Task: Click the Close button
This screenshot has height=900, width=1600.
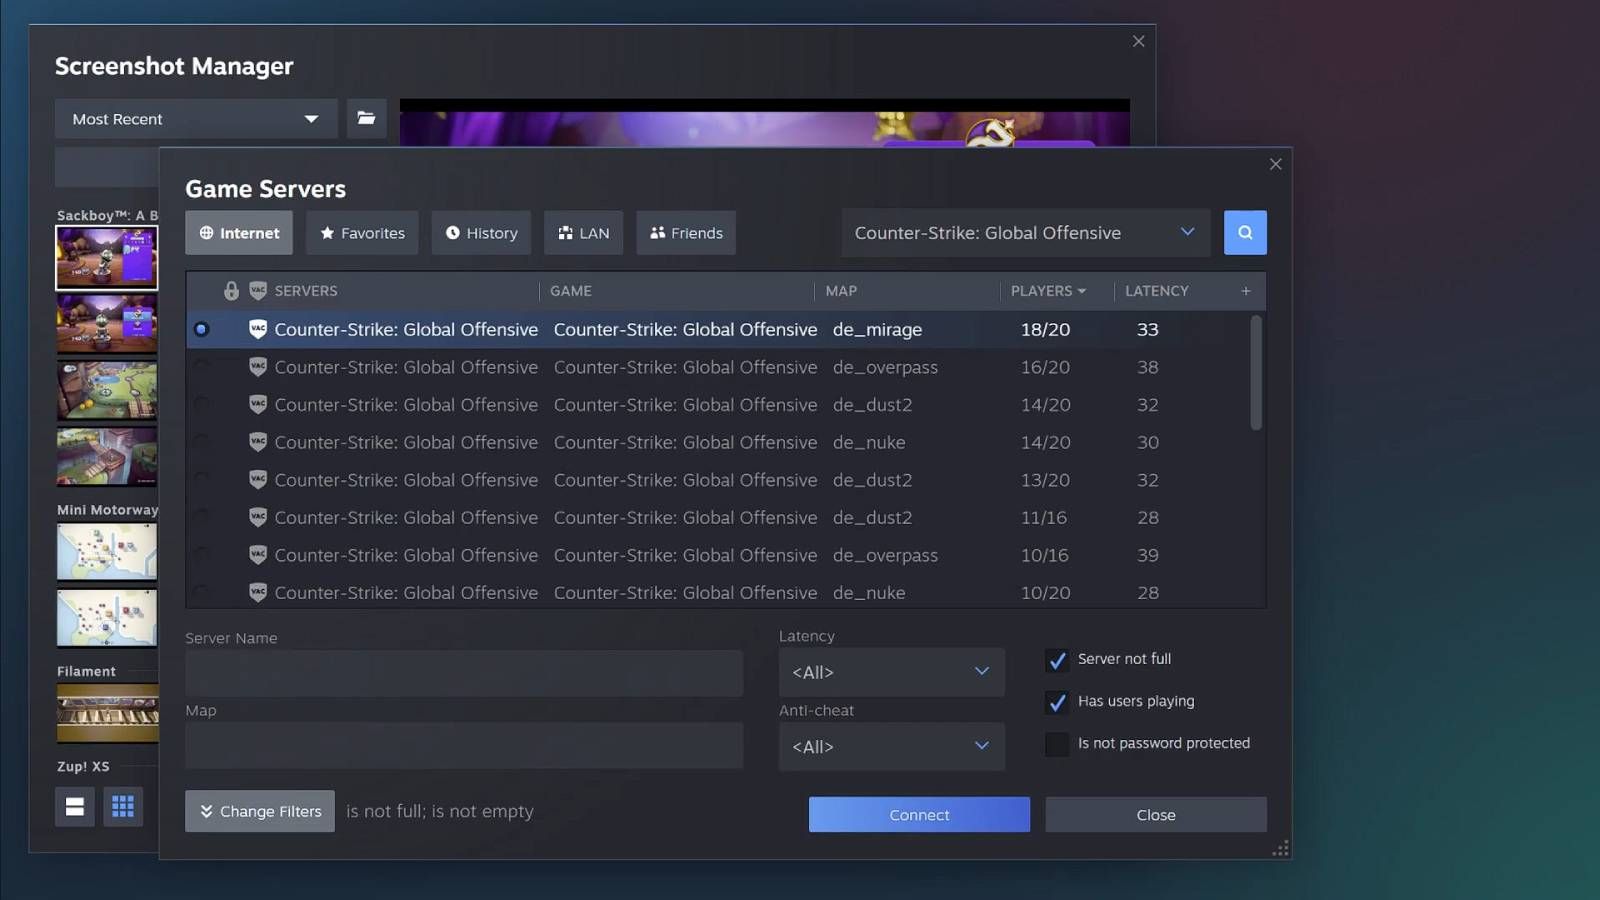Action: (1156, 815)
